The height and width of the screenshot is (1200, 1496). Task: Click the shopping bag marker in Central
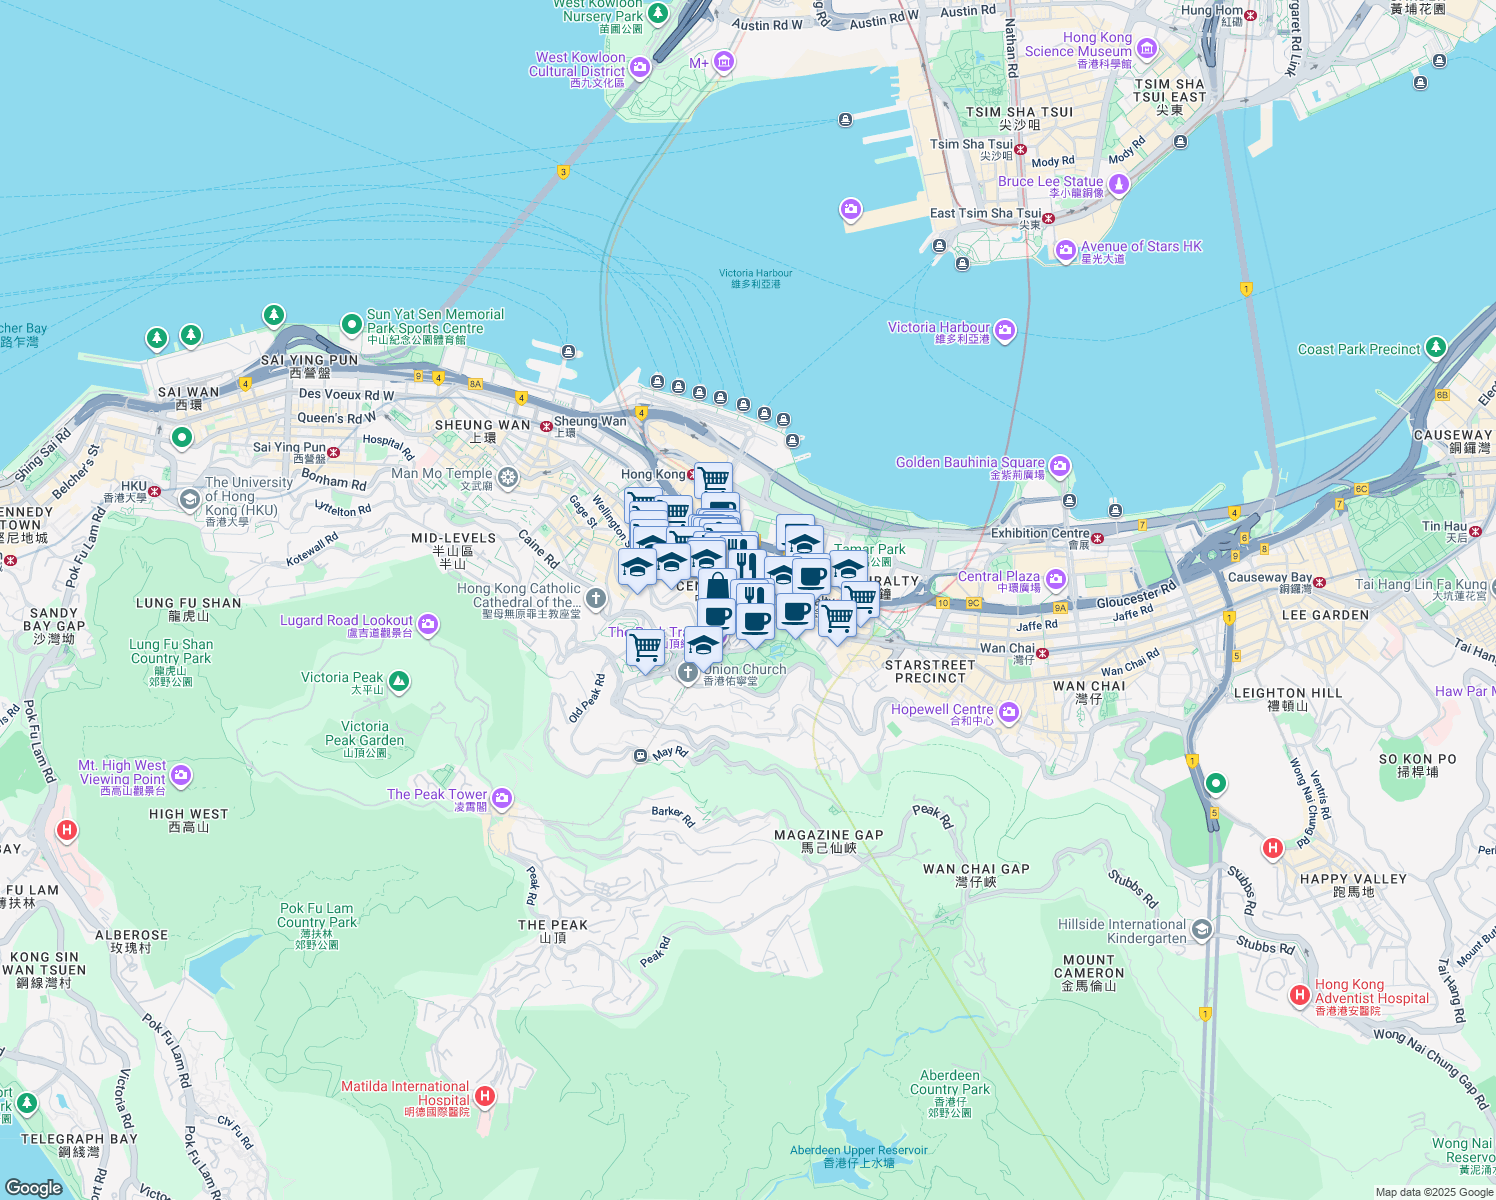(x=716, y=585)
